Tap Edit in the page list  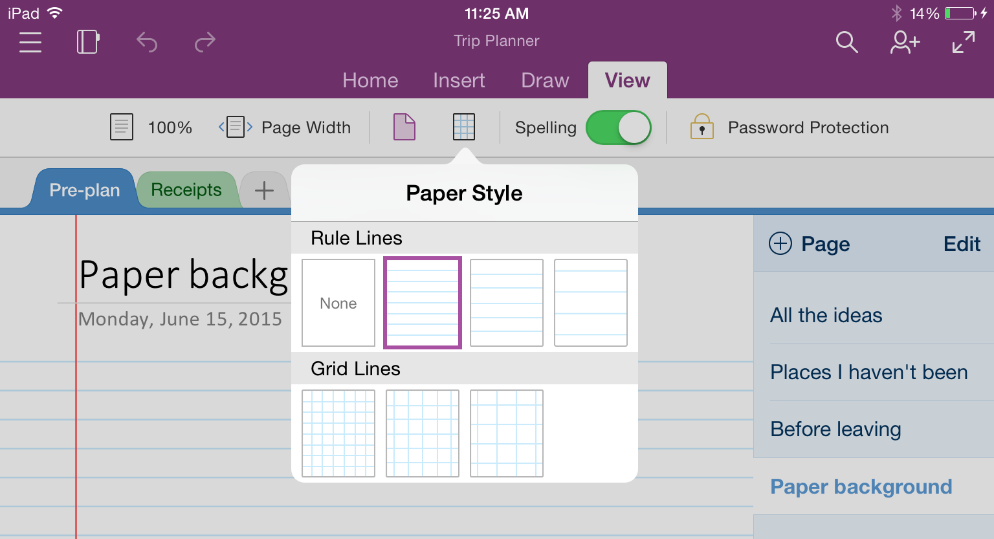tap(962, 244)
